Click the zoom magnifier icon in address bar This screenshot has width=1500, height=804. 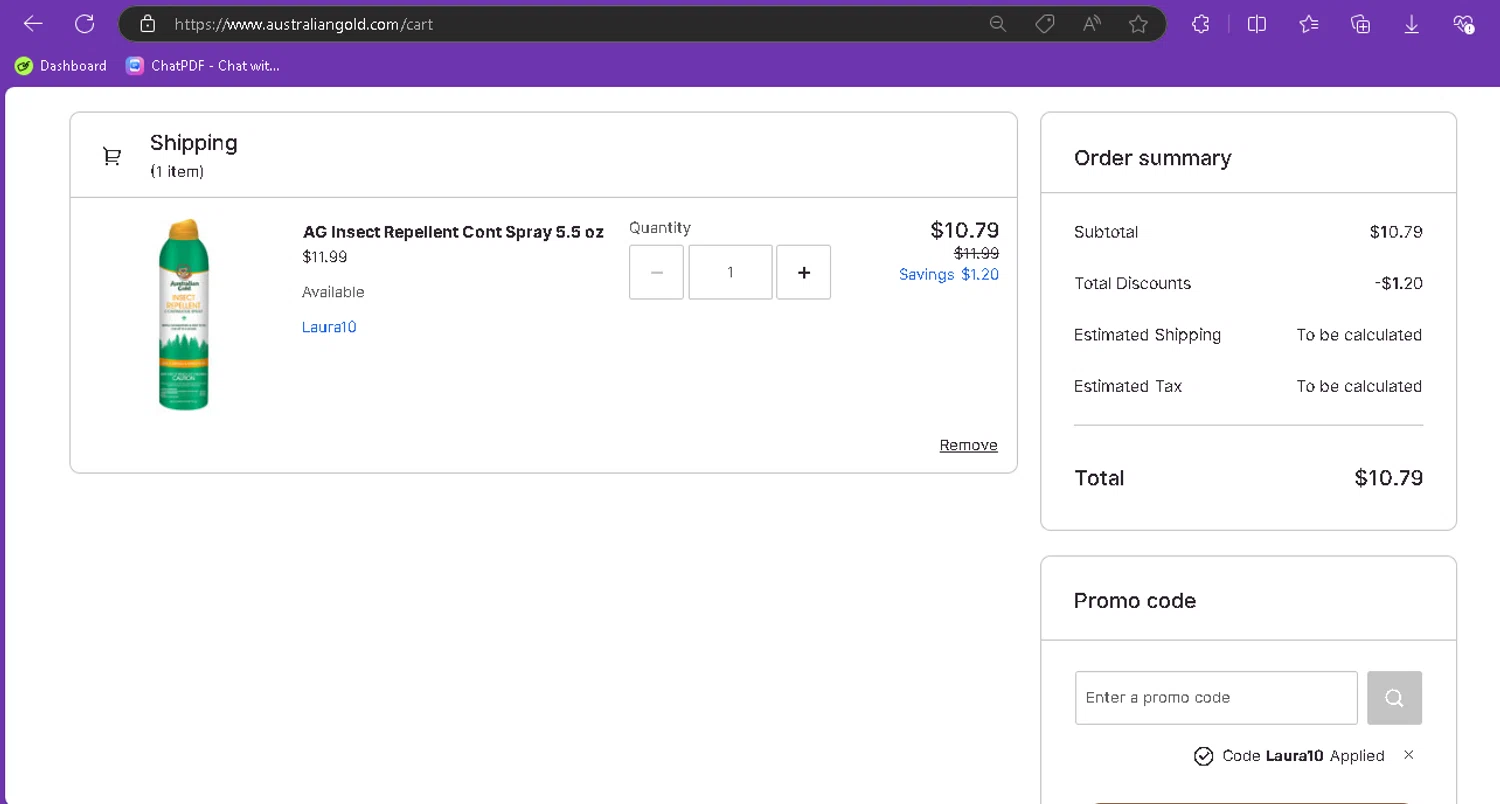[x=997, y=24]
